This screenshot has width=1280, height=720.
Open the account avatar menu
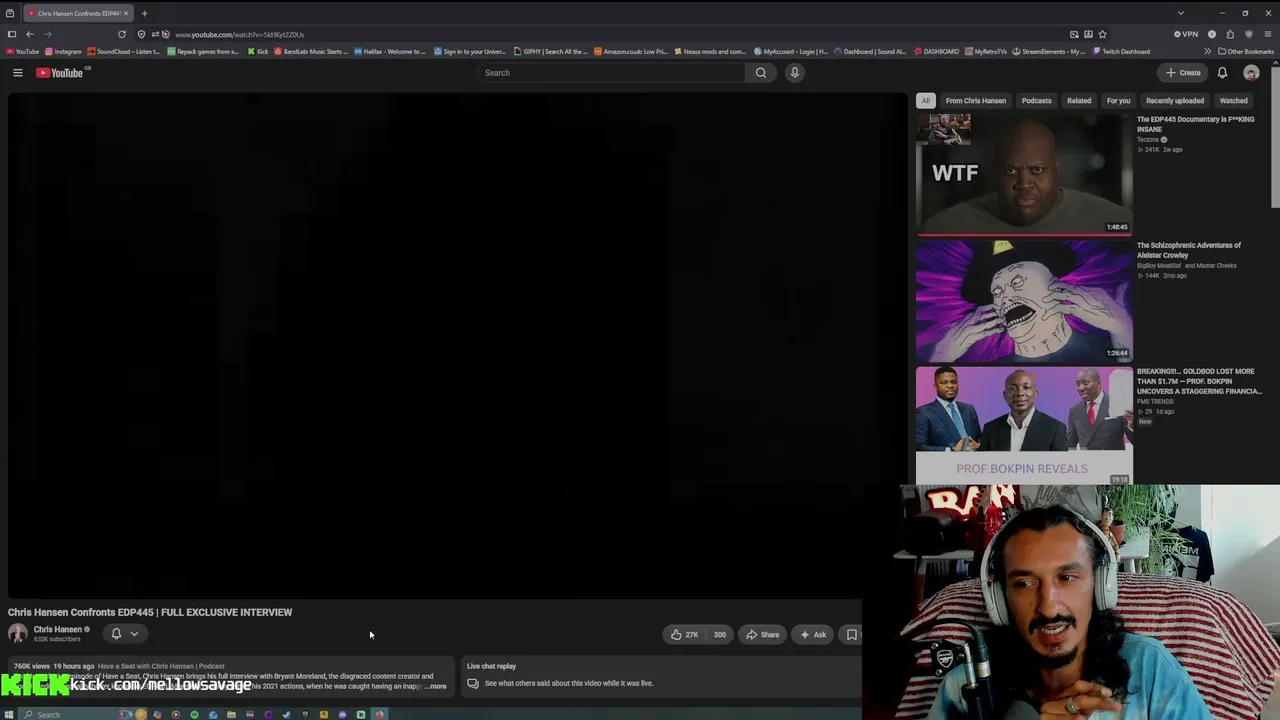coord(1251,73)
